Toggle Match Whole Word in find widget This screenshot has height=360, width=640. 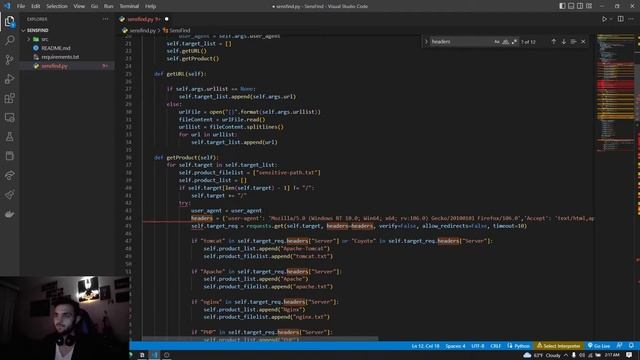point(506,42)
